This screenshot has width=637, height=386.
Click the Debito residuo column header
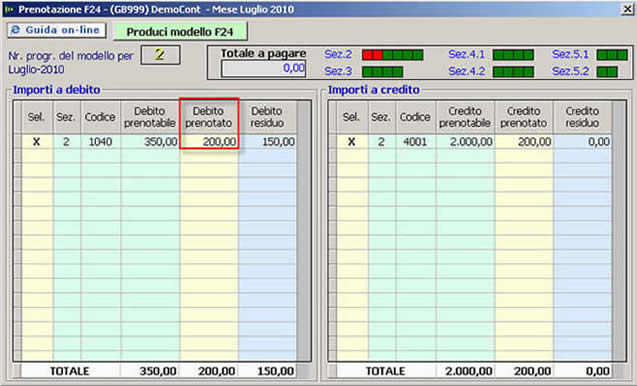[x=267, y=117]
